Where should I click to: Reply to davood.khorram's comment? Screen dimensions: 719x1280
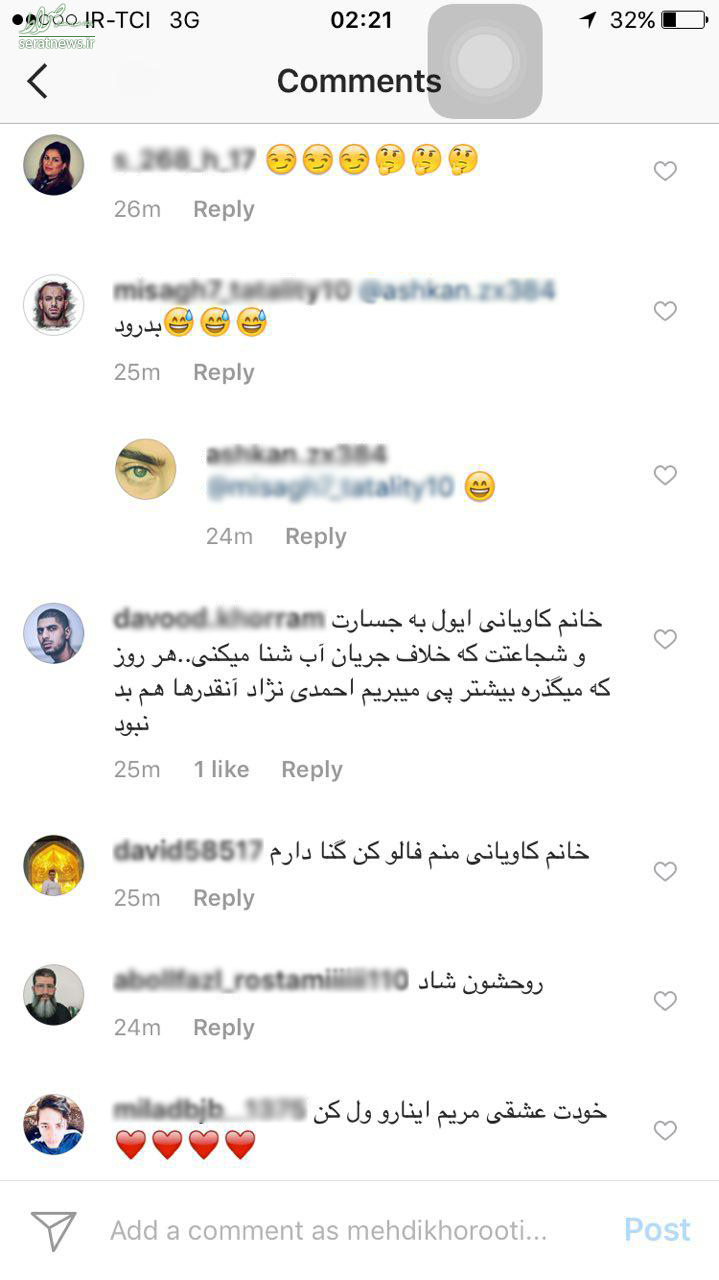[x=312, y=769]
